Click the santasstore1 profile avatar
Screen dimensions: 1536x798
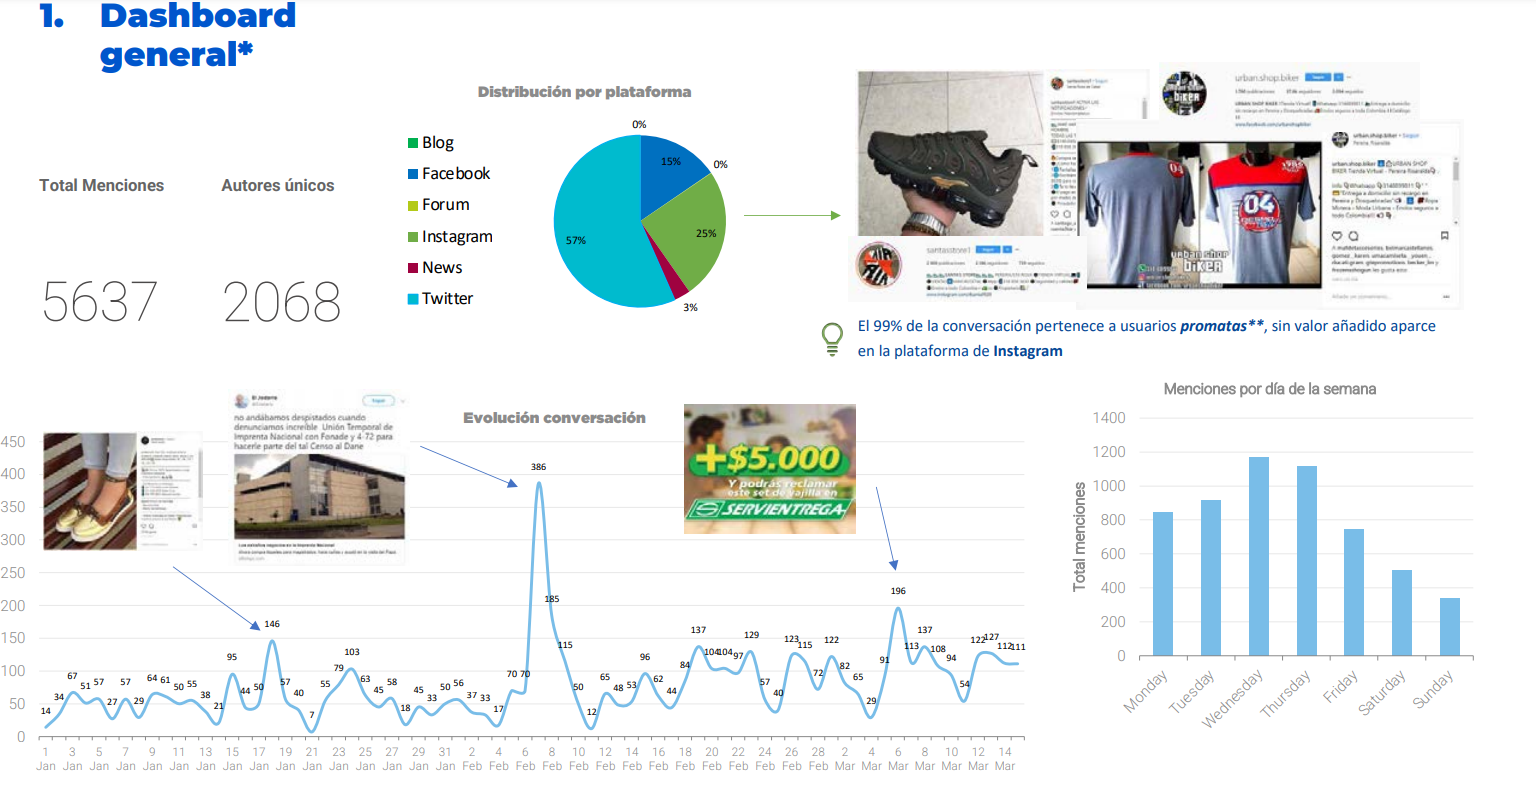coord(880,266)
